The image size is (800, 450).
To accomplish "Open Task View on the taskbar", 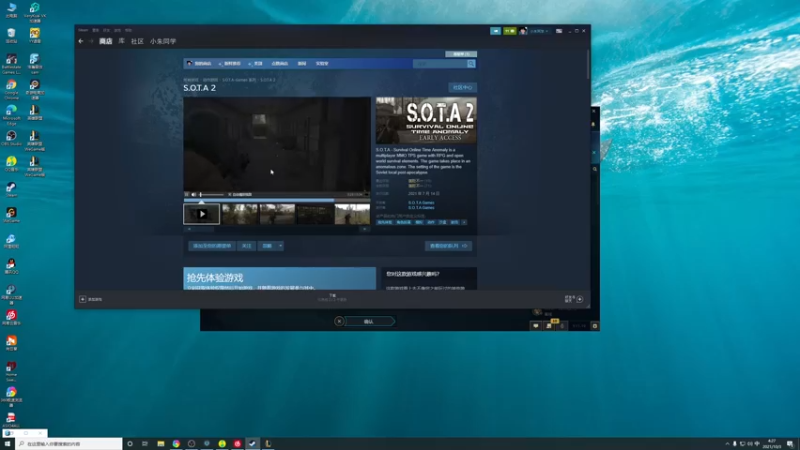I will pos(145,444).
